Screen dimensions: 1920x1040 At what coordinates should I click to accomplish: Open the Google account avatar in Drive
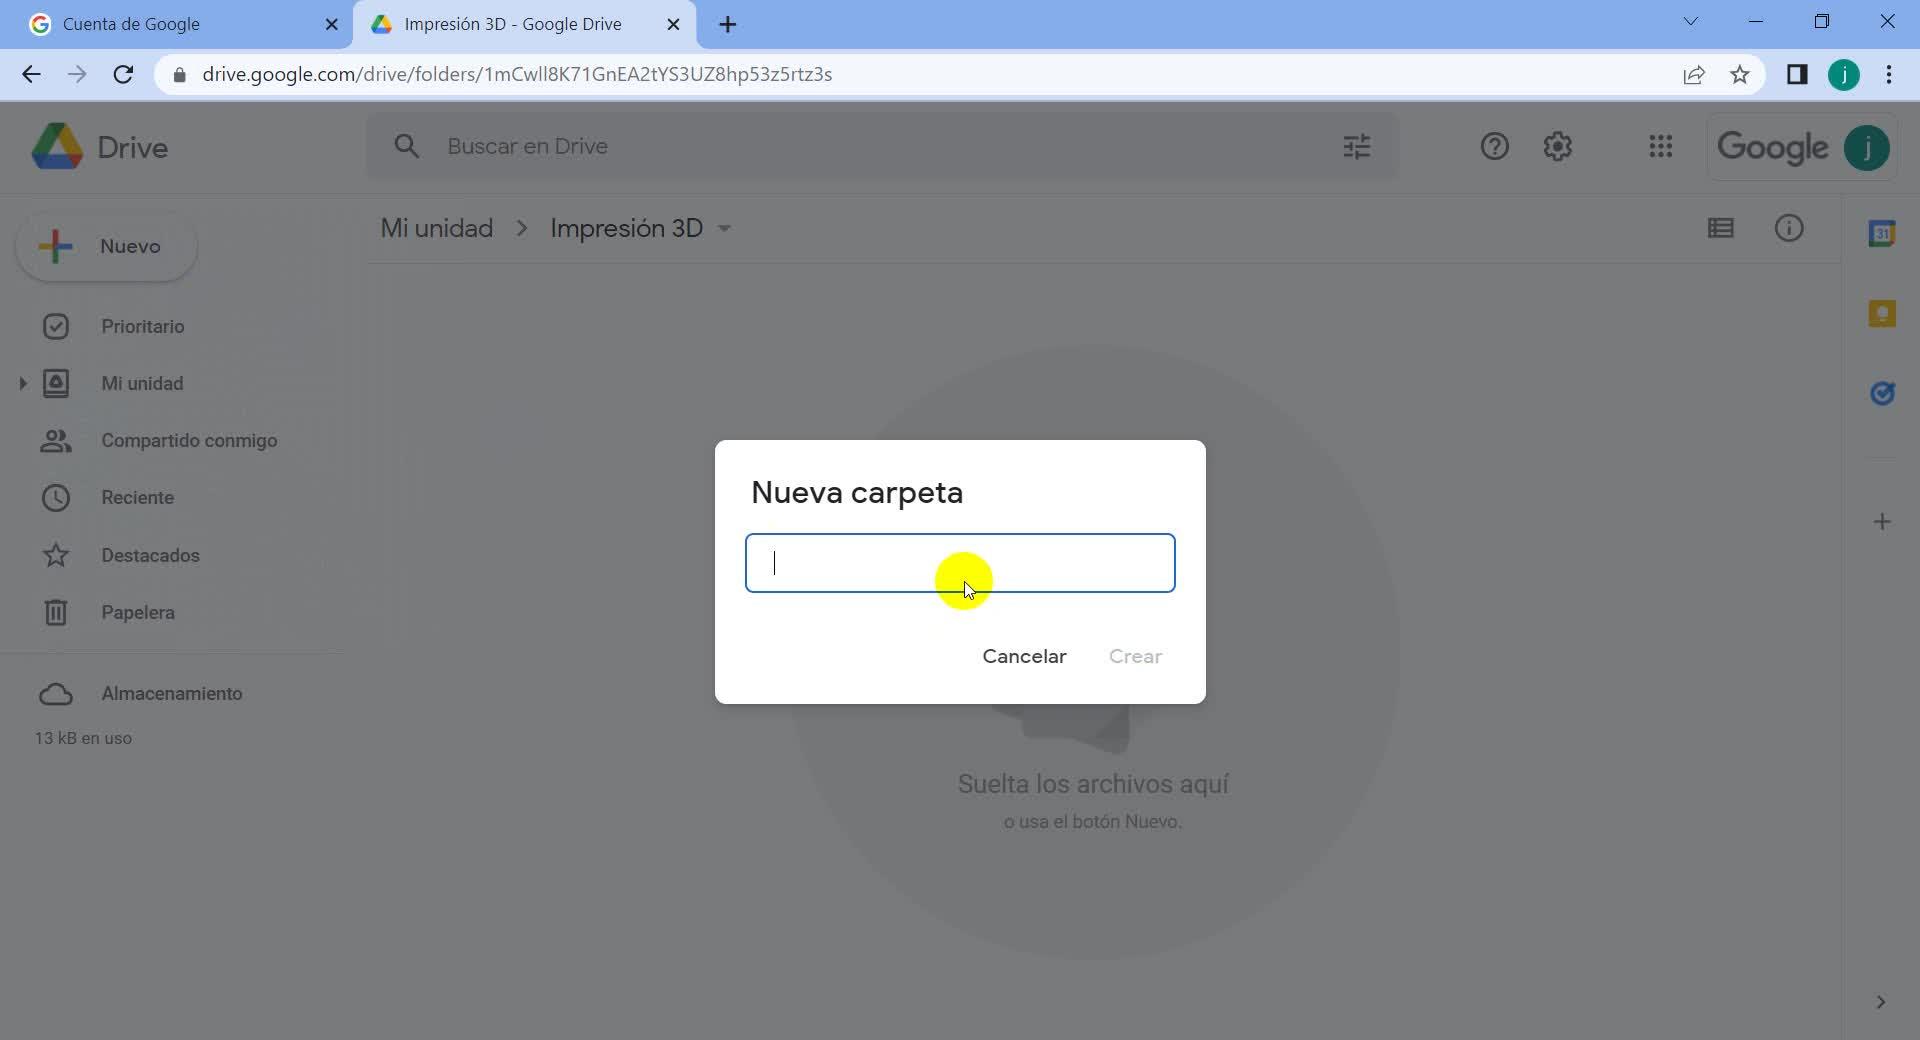point(1866,148)
